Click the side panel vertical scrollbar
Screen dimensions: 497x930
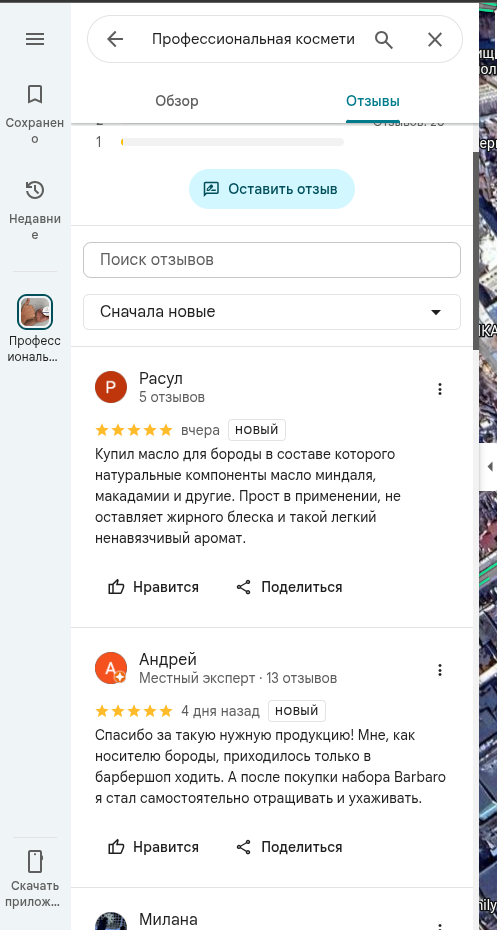(476, 249)
